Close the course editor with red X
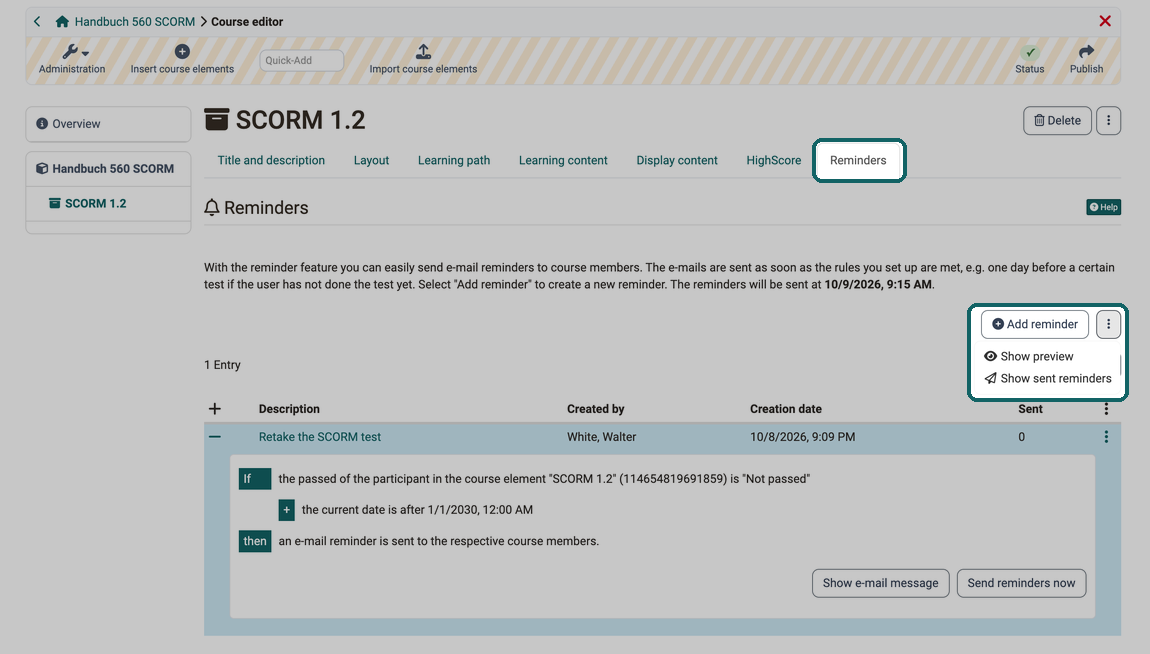Image resolution: width=1150 pixels, height=654 pixels. point(1105,21)
